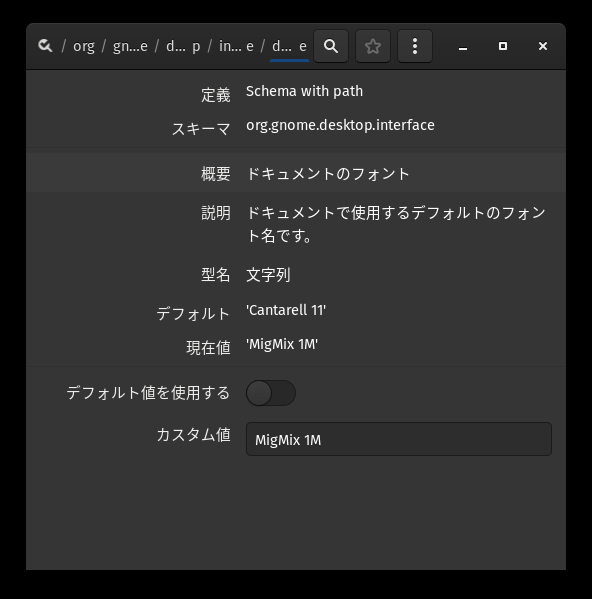Toggle デフォルト値を使用する switch
Viewport: 592px width, 599px height.
[271, 393]
